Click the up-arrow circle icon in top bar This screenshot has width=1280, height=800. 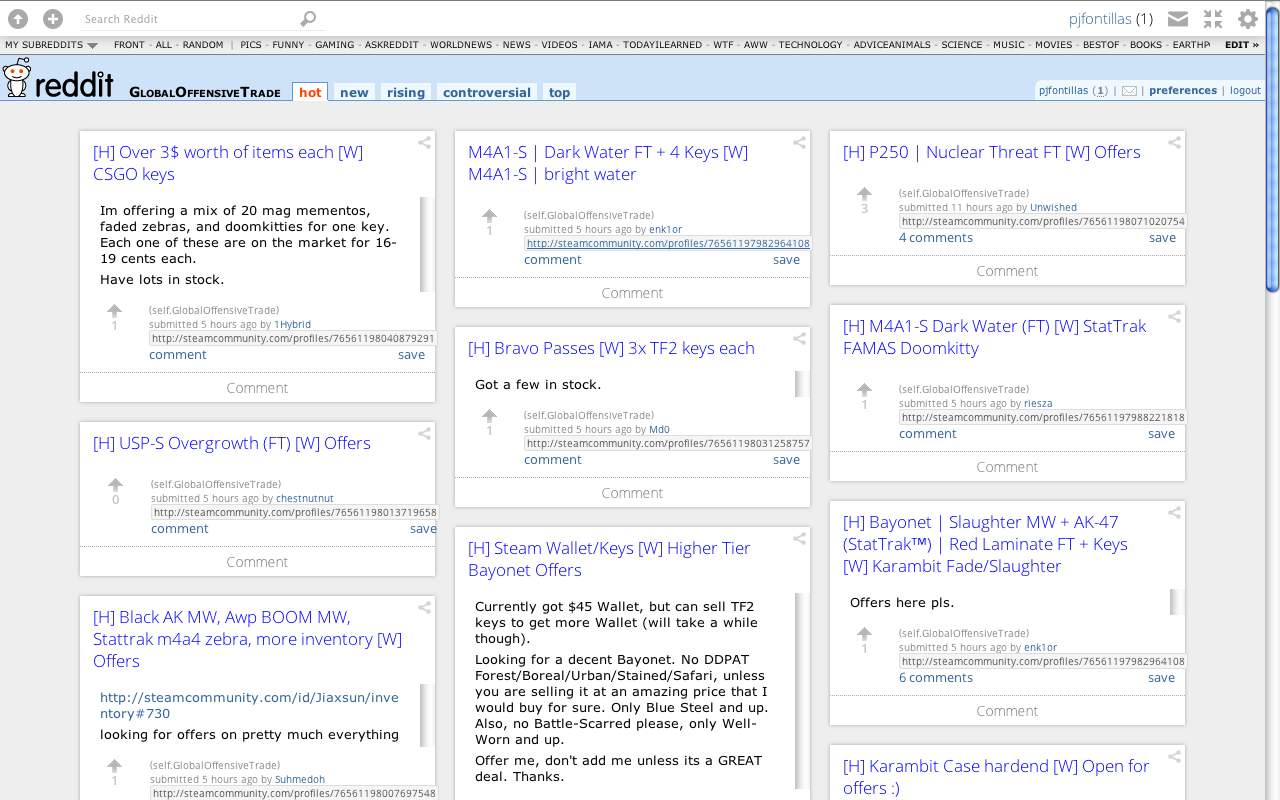18,18
